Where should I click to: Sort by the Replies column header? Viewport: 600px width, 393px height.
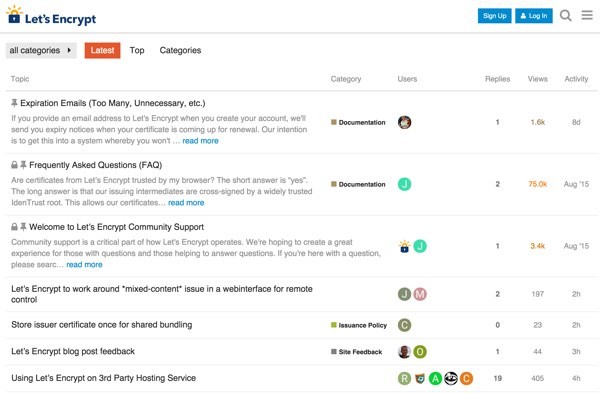pos(497,79)
